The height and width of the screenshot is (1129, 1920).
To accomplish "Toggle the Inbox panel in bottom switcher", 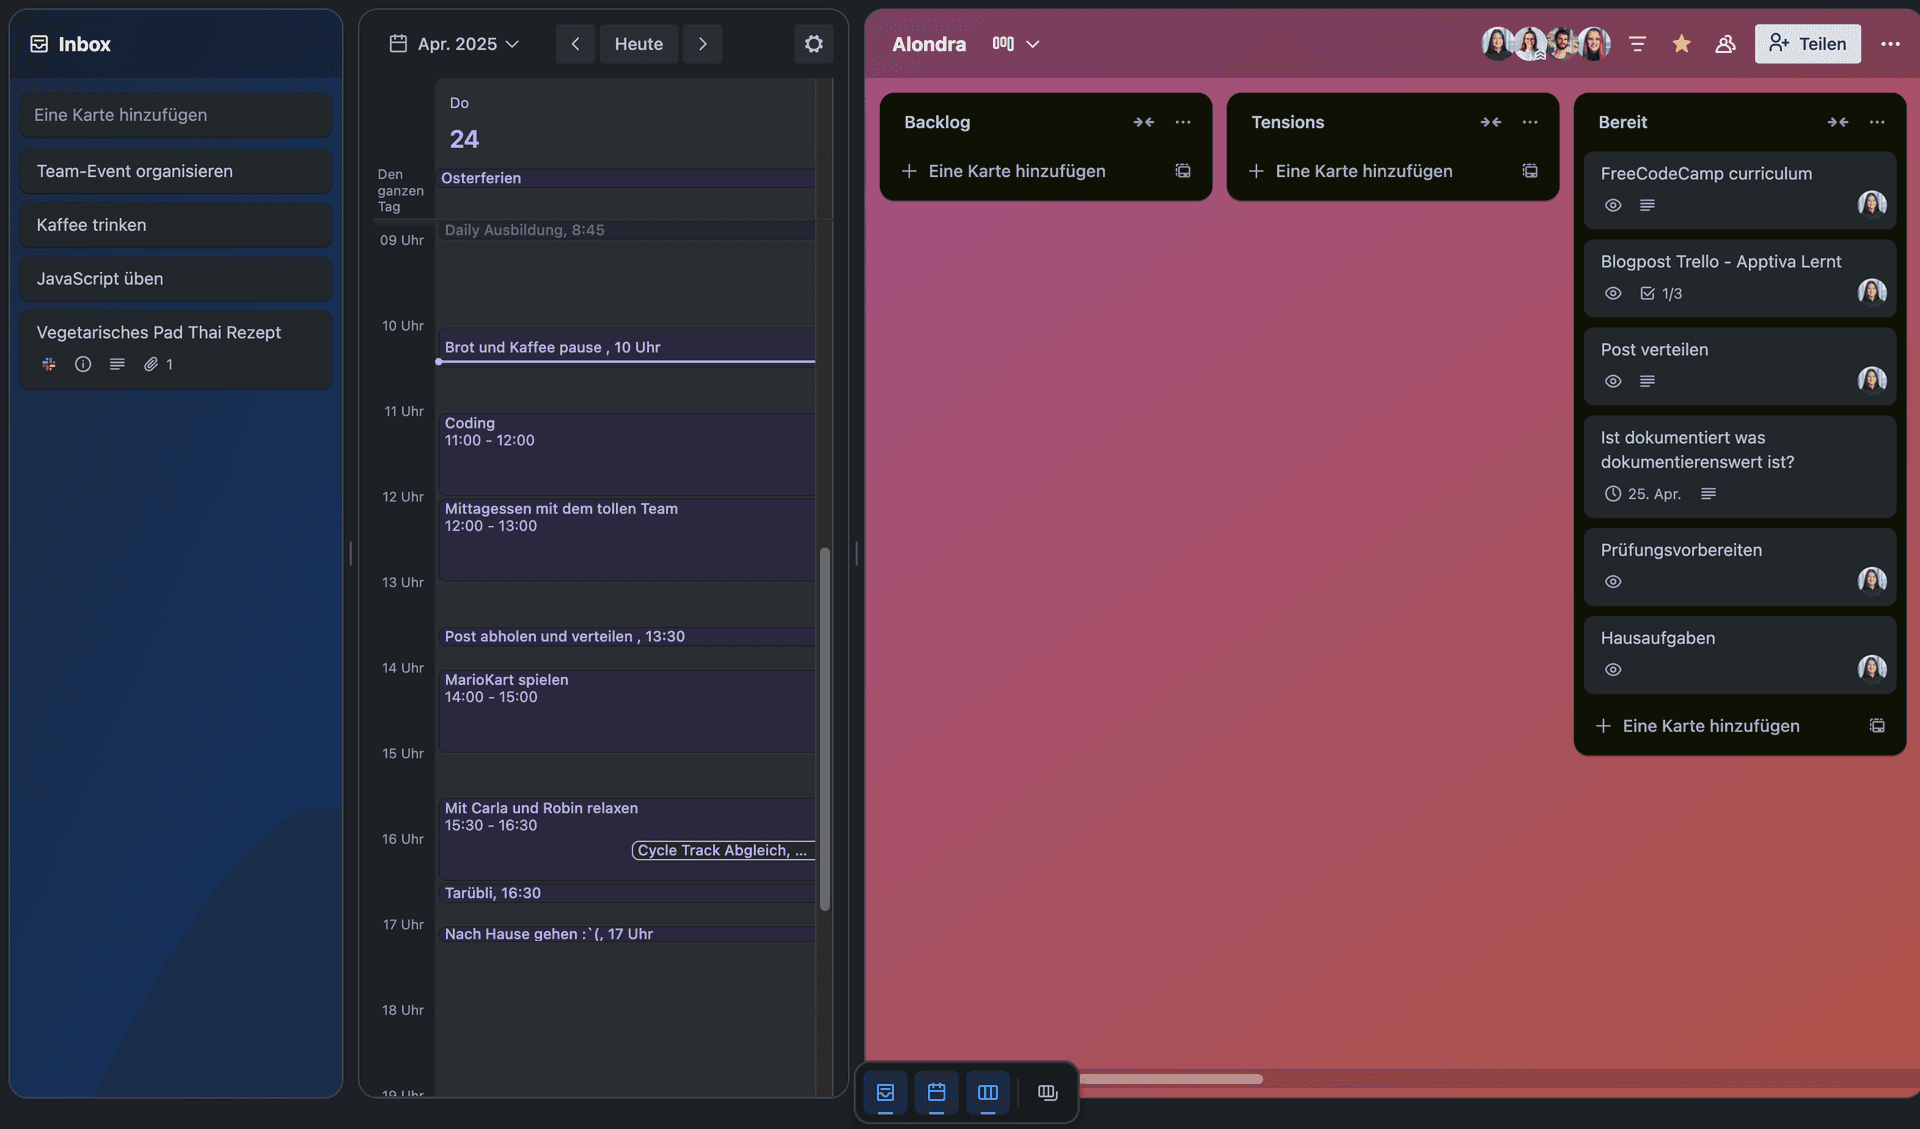I will [885, 1092].
